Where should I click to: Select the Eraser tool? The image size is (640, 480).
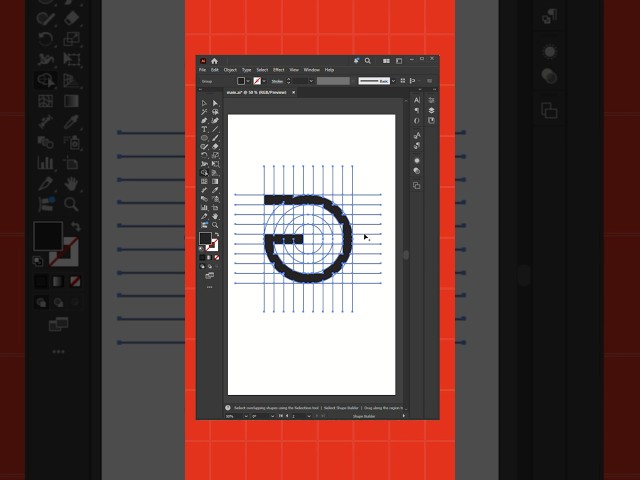coord(215,147)
